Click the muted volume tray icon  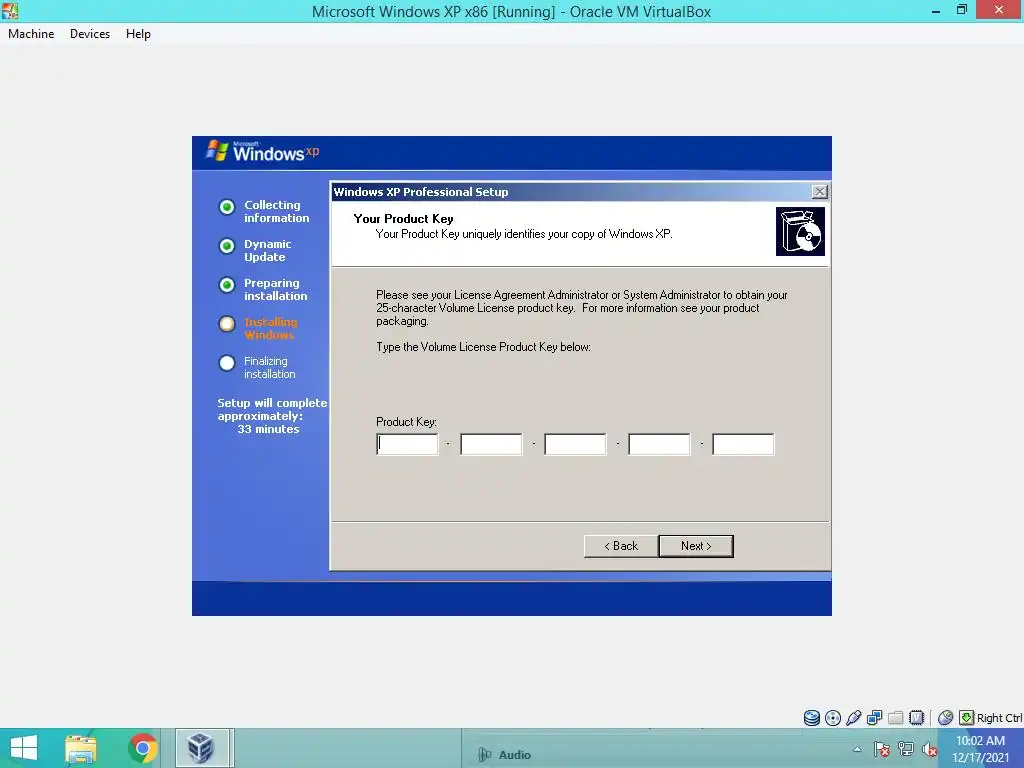pos(929,748)
